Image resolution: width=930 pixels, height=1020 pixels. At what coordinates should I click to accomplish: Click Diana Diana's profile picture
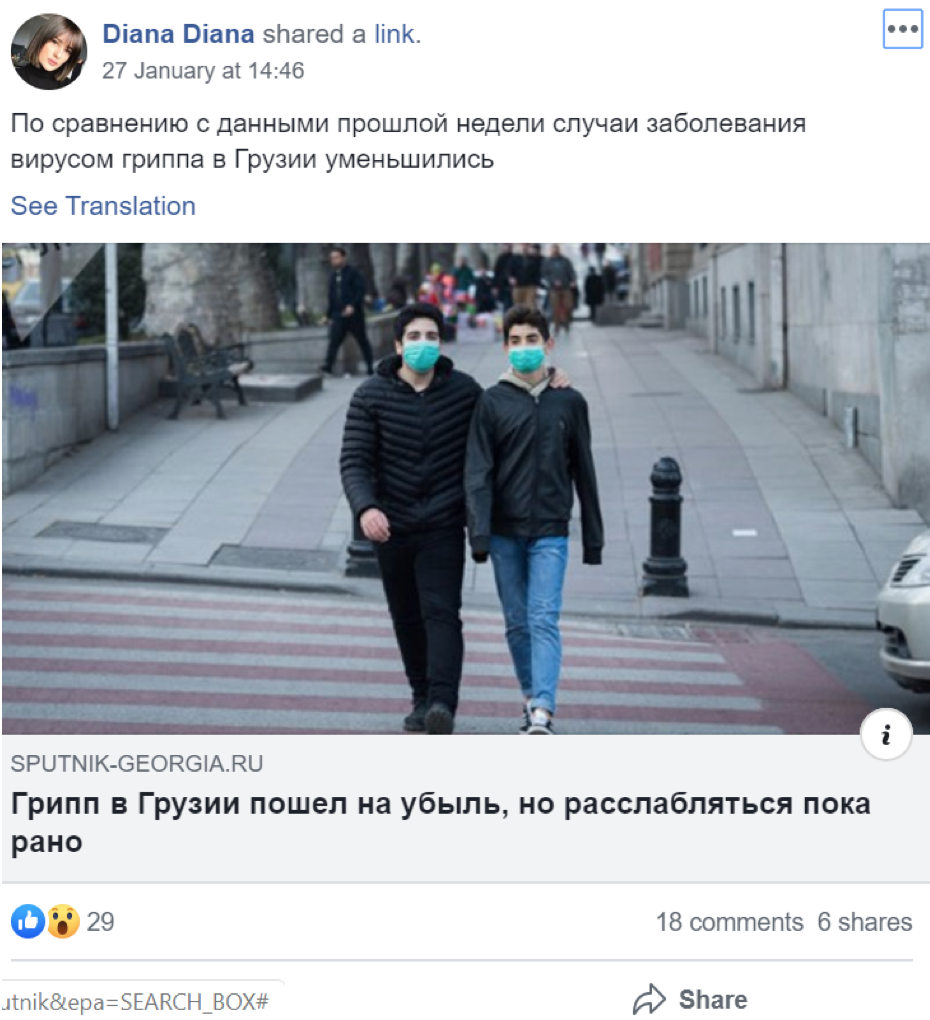point(49,51)
